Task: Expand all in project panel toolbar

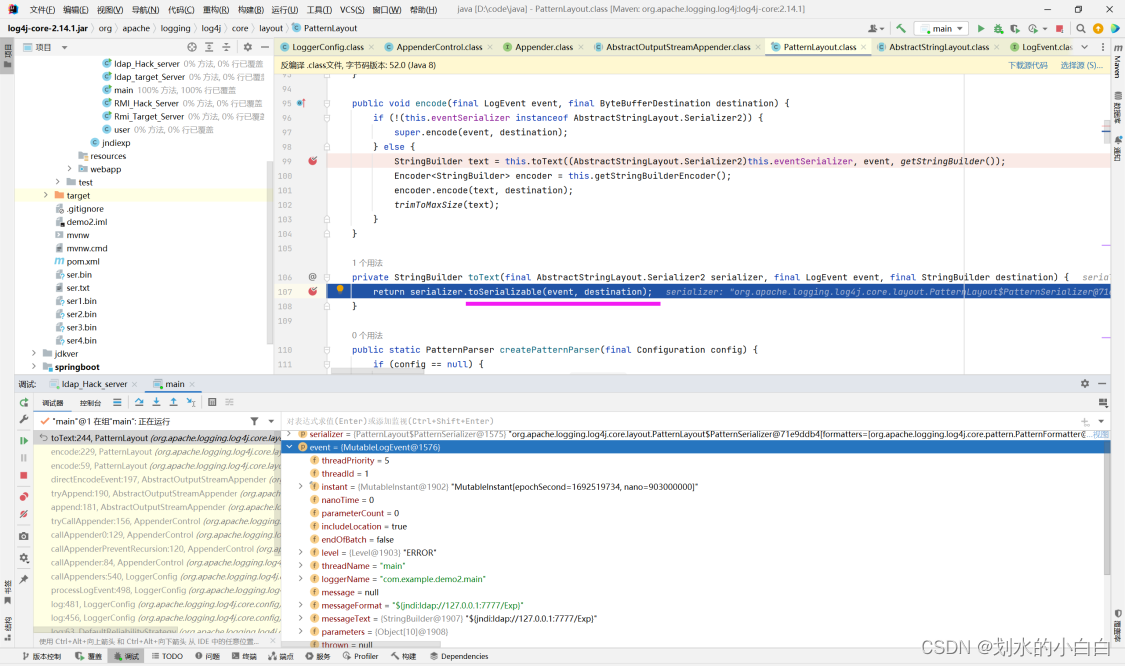Action: 209,47
